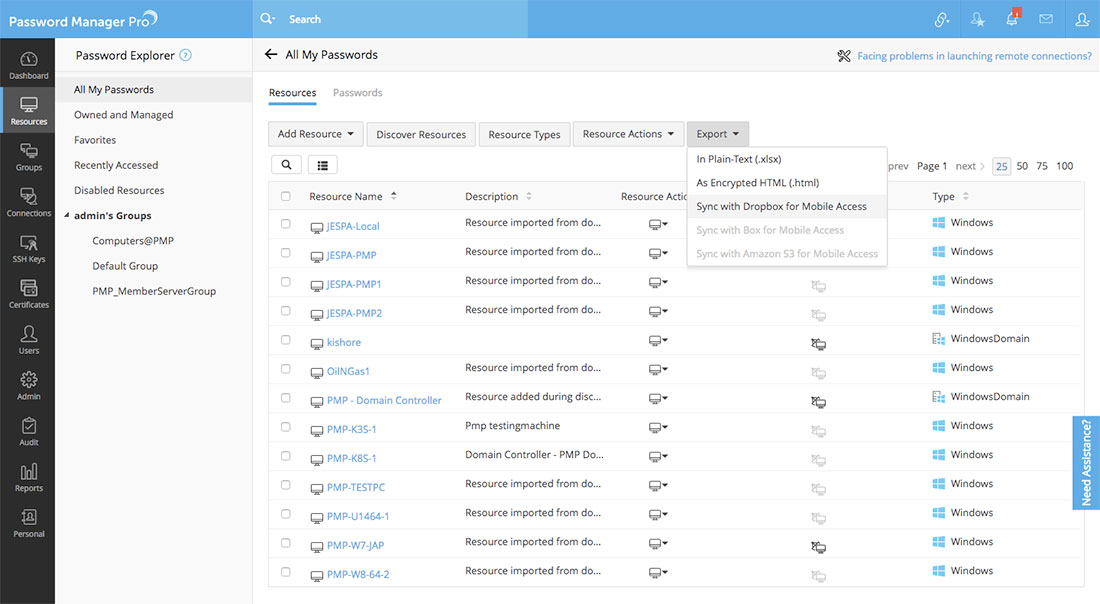Toggle the select-all checkbox in table header

(x=286, y=196)
